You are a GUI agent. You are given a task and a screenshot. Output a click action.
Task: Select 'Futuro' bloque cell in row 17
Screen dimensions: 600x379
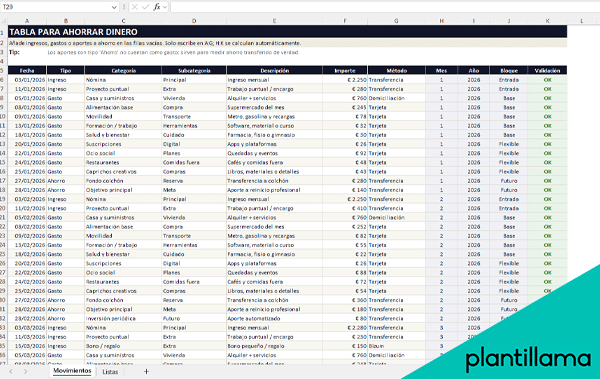click(509, 181)
